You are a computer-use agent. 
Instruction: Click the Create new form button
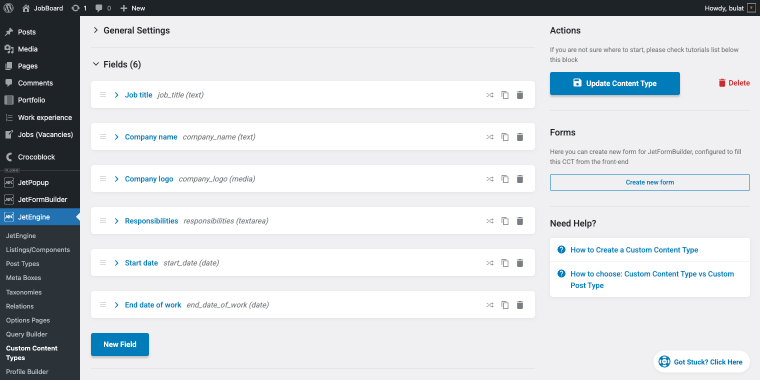click(649, 182)
